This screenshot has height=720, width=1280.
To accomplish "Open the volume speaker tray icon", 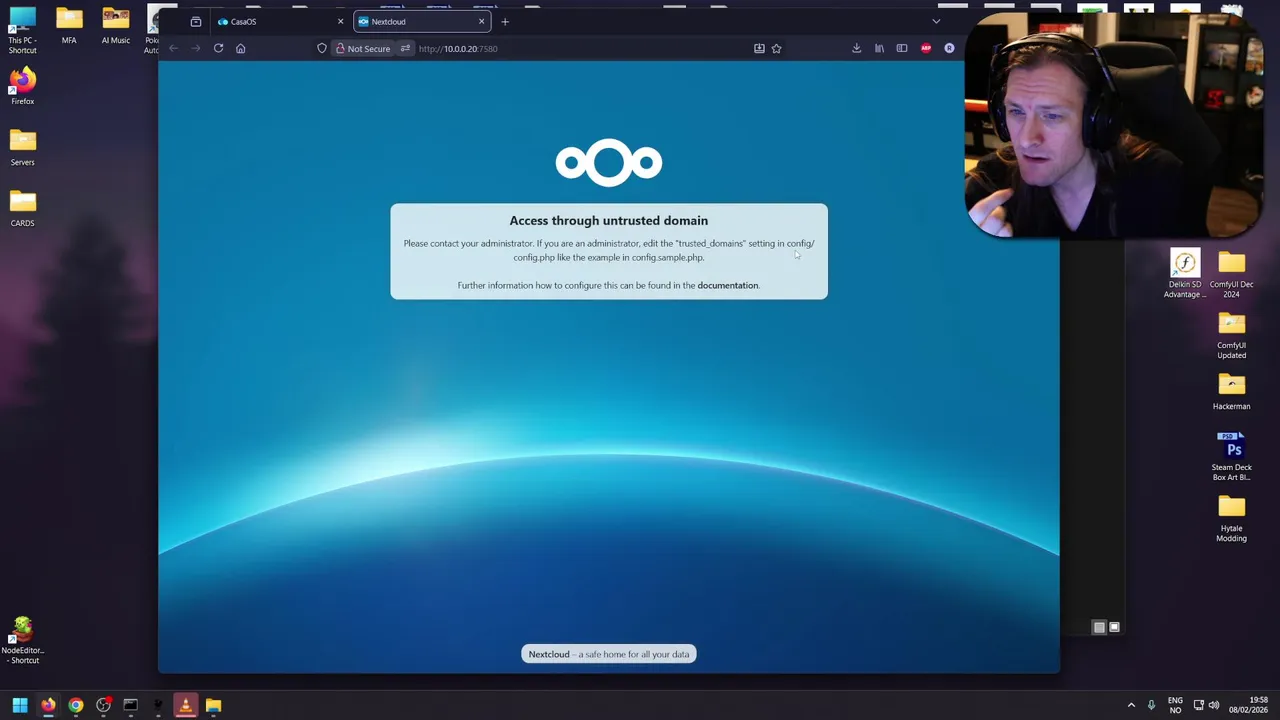I will [1214, 705].
